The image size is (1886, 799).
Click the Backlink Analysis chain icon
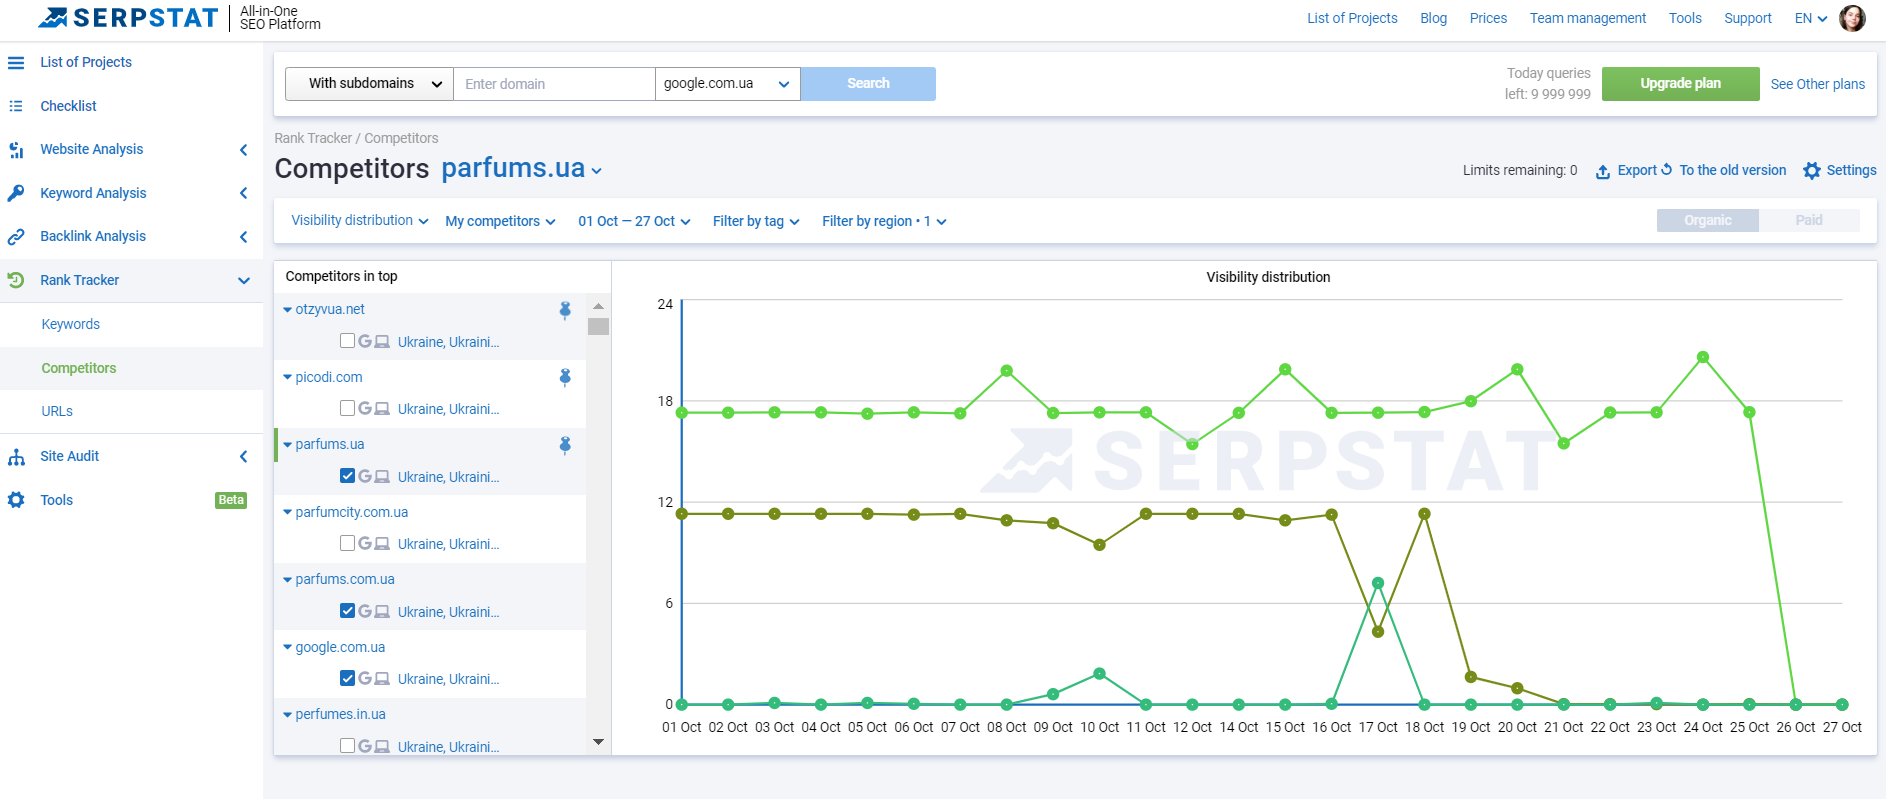click(x=16, y=237)
